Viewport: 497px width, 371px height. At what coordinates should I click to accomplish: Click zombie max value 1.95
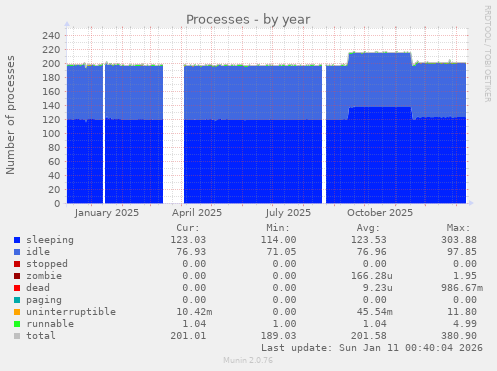coord(465,276)
